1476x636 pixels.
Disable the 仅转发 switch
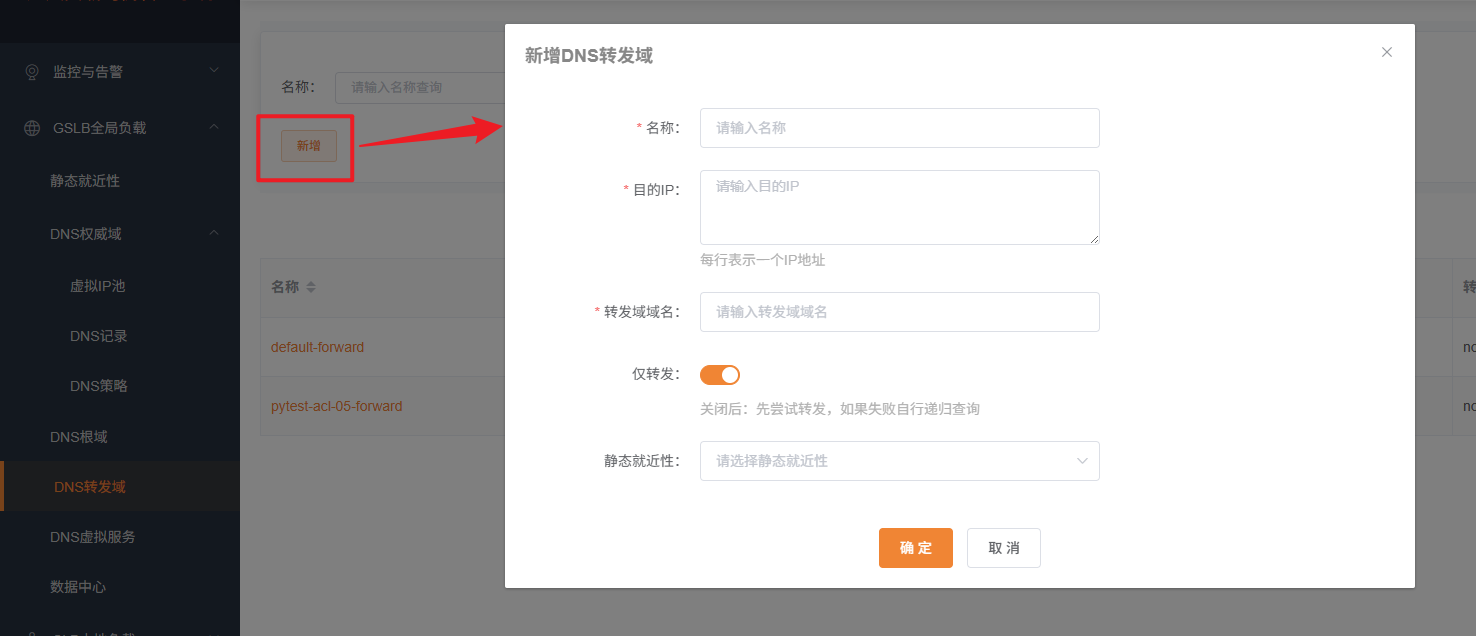click(x=719, y=374)
